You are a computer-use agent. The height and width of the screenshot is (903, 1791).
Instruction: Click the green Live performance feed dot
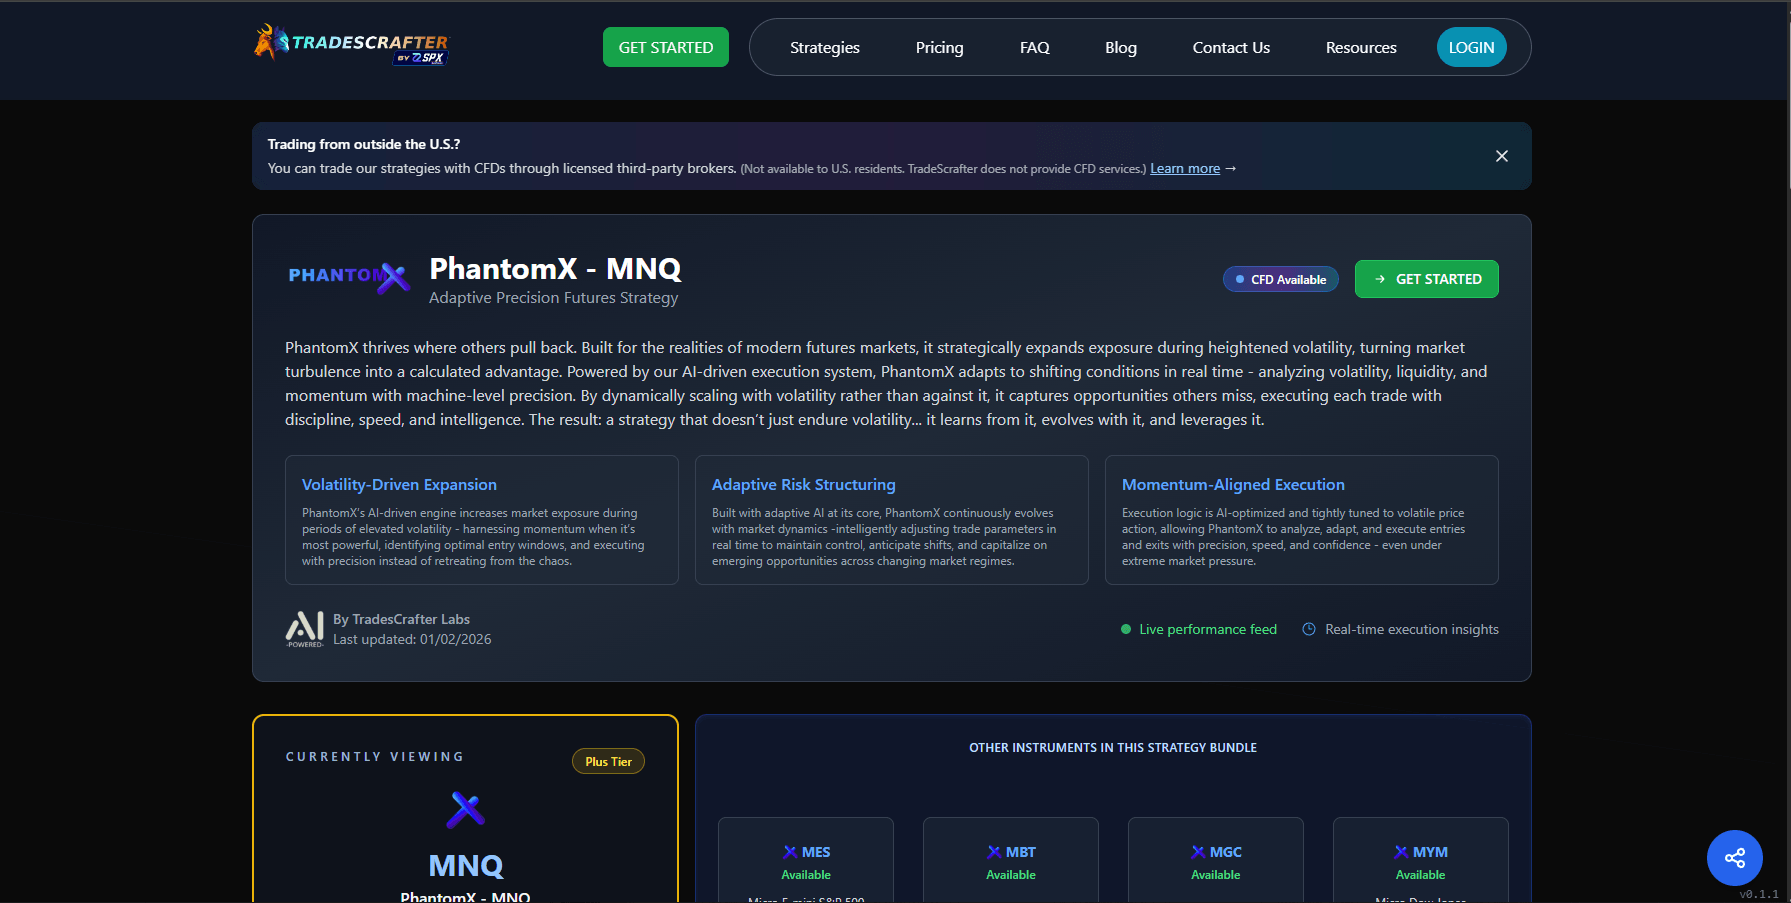pyautogui.click(x=1126, y=629)
